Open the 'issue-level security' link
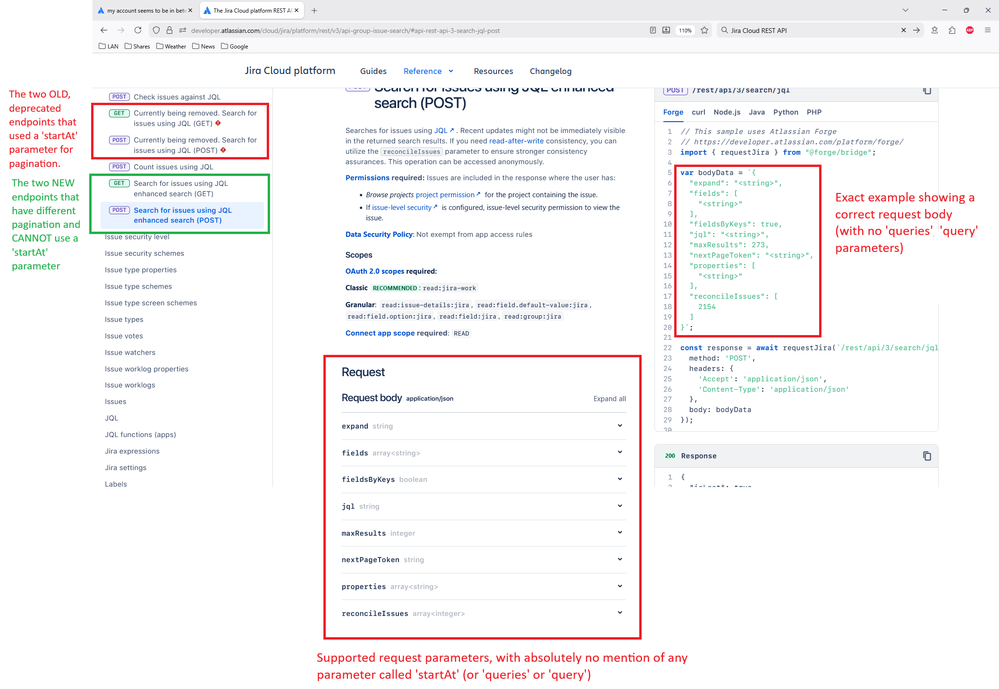The image size is (999, 689). click(405, 208)
